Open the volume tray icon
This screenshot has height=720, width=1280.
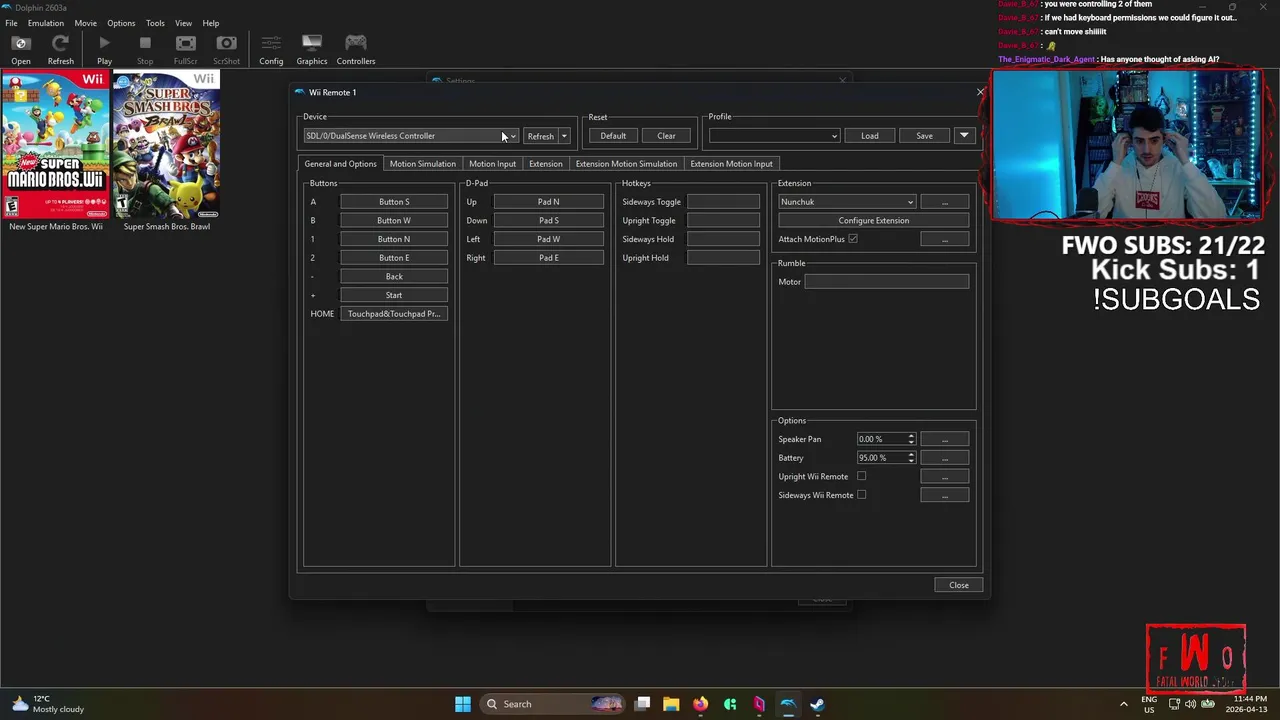[1190, 704]
